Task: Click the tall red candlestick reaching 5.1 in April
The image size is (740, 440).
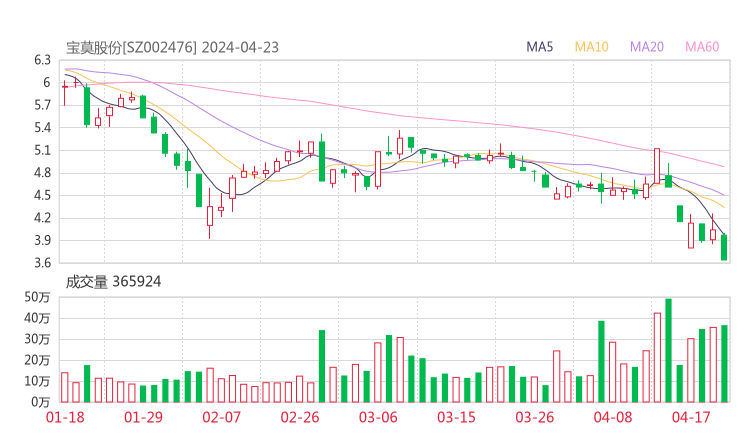Action: coord(657,166)
